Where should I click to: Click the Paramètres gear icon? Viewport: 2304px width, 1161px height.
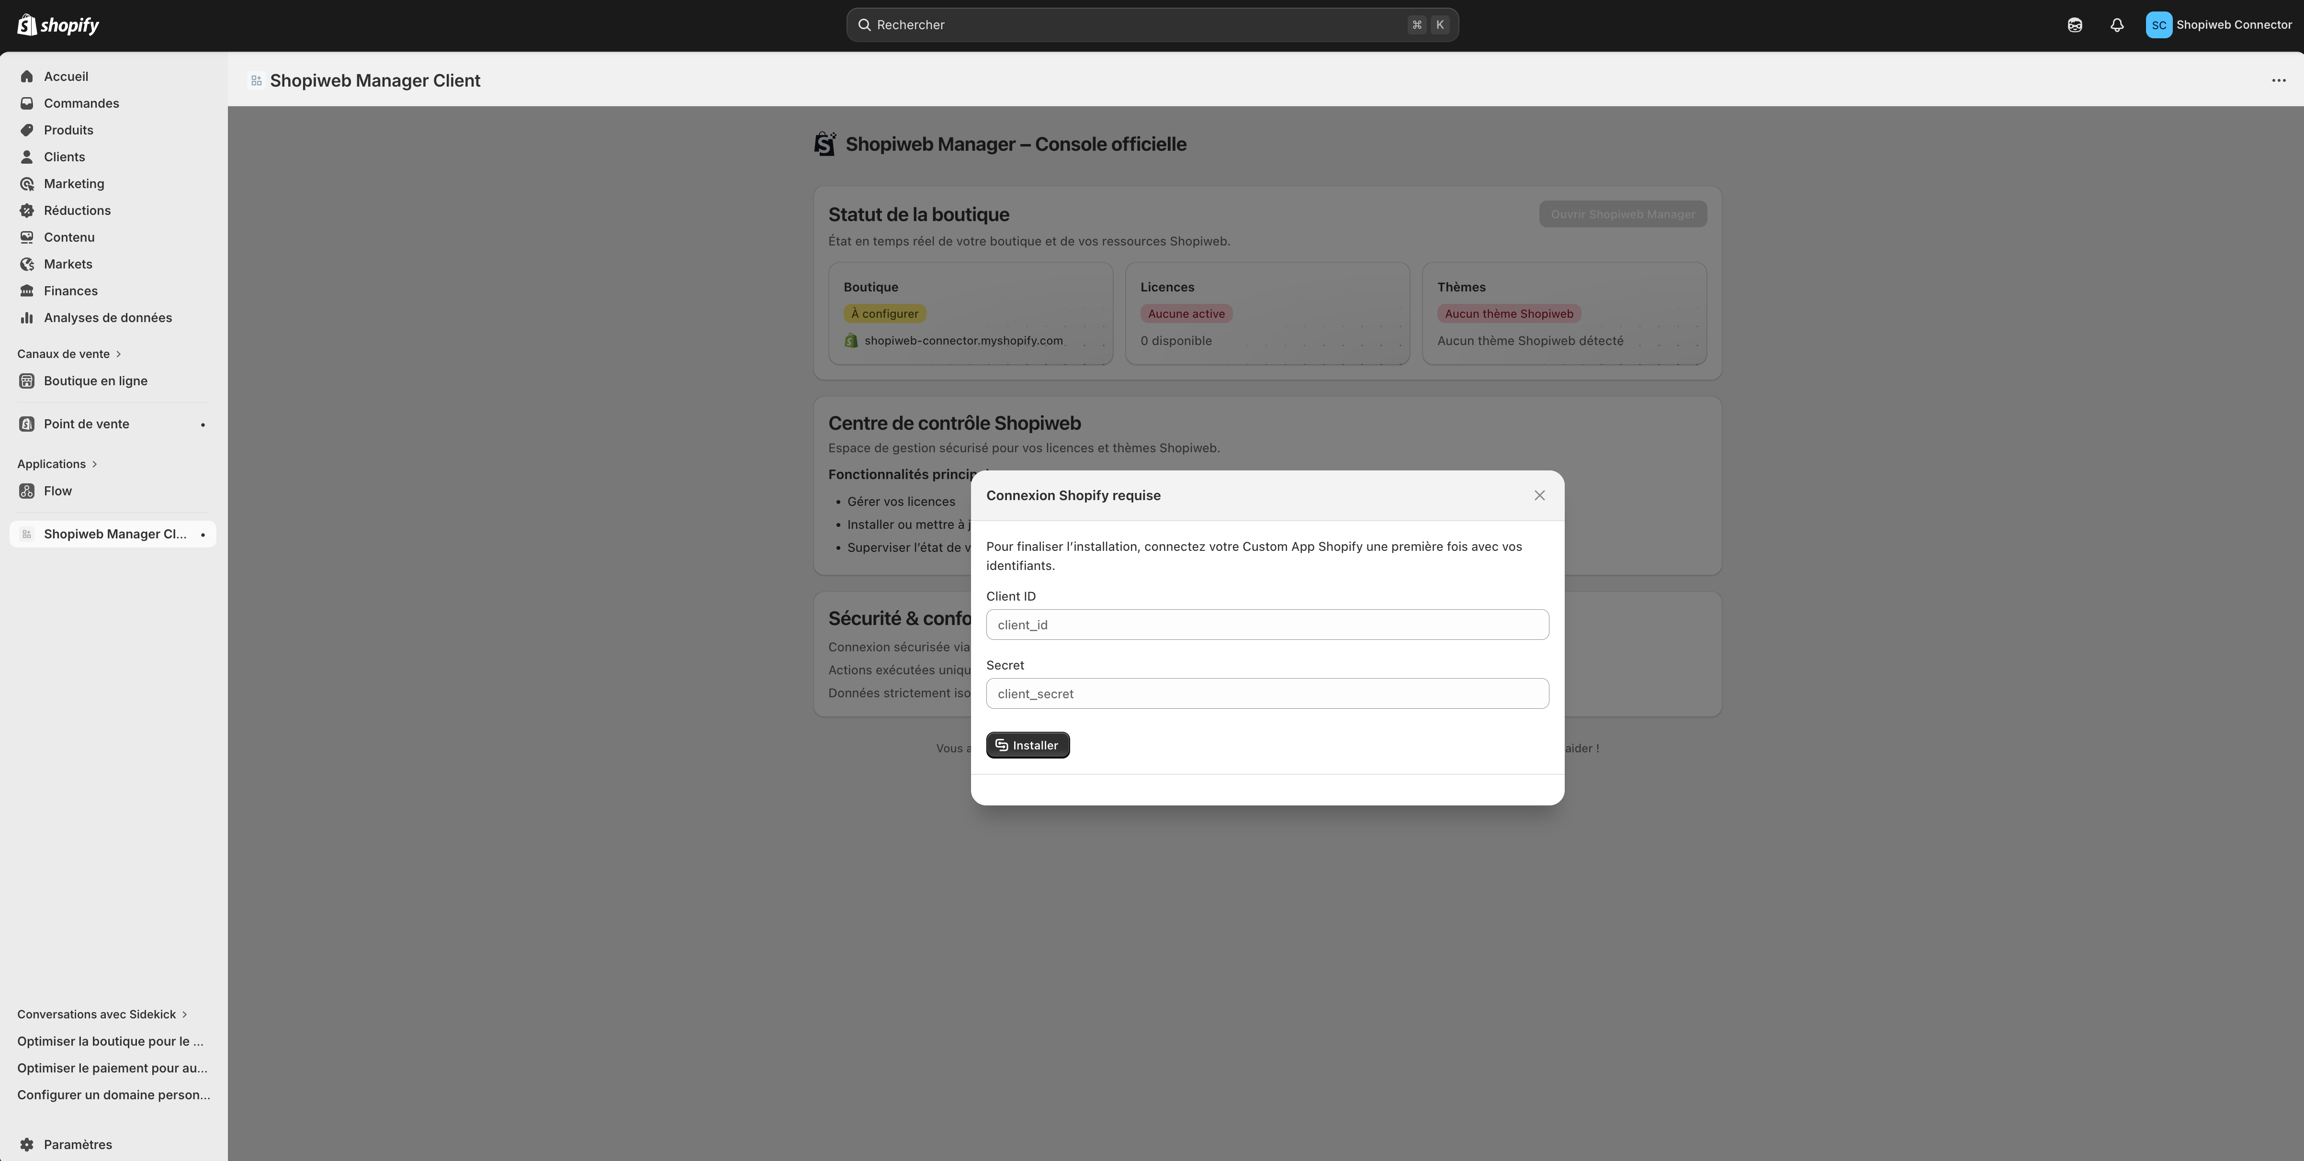pyautogui.click(x=27, y=1144)
